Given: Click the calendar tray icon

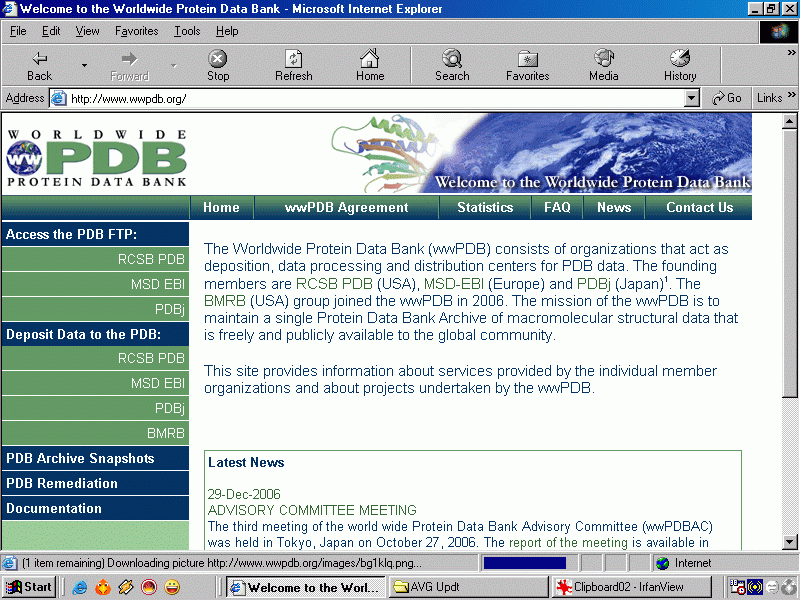Looking at the screenshot, I should pos(737,587).
